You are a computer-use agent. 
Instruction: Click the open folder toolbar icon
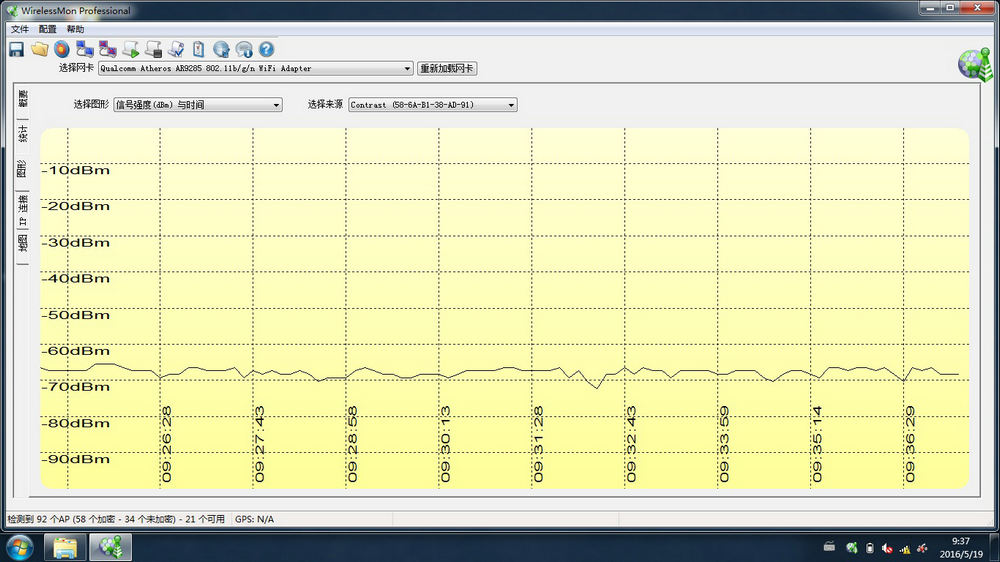coord(39,49)
